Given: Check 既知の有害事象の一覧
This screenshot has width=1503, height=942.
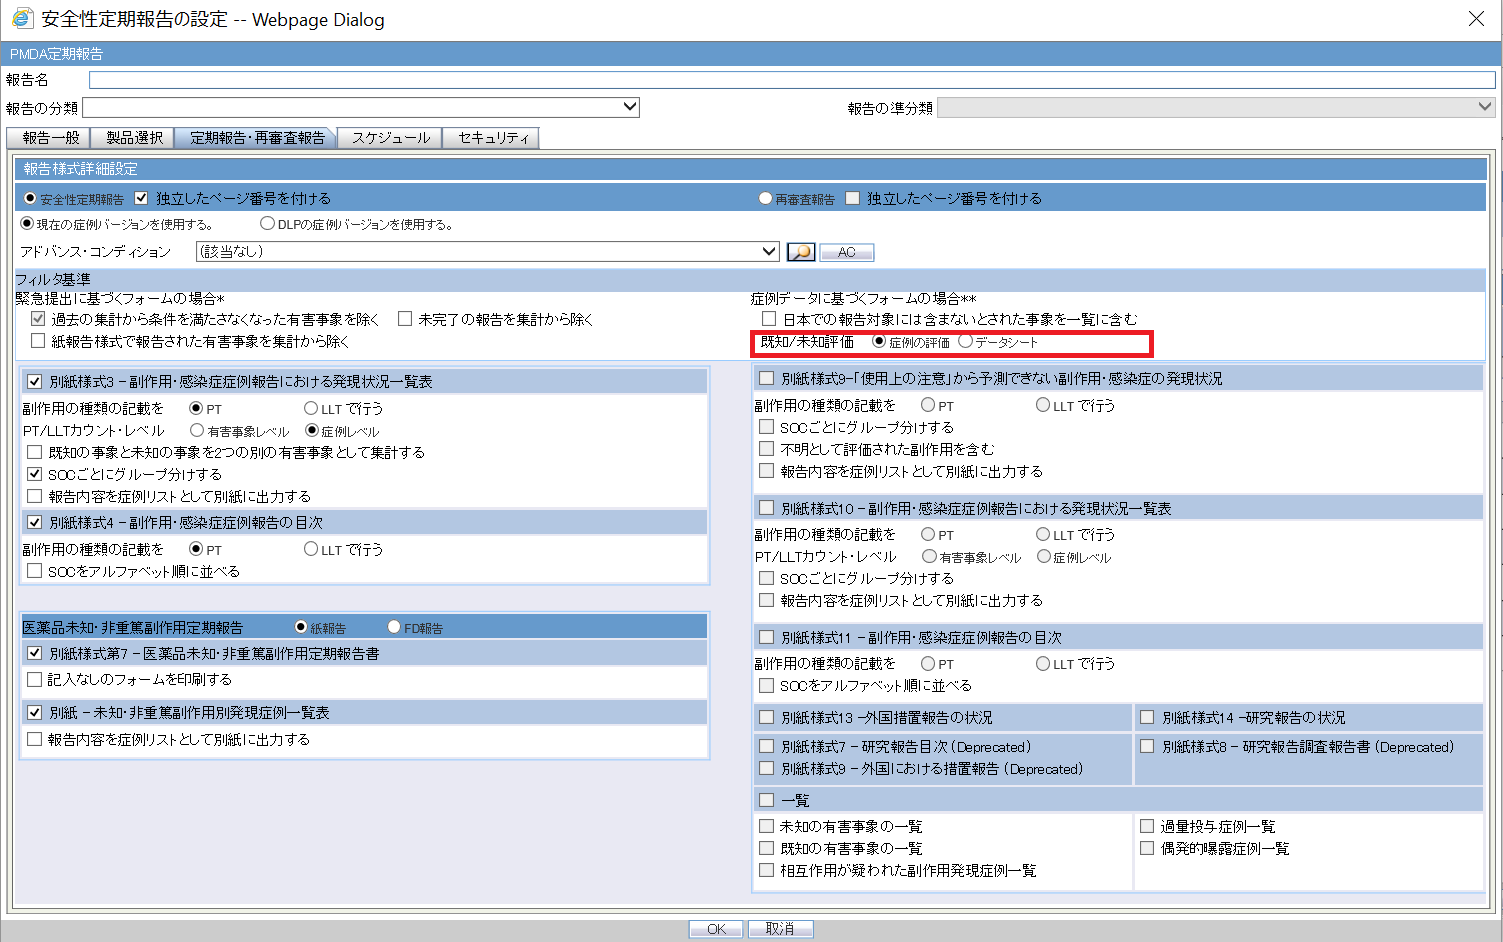Looking at the screenshot, I should pos(767,848).
